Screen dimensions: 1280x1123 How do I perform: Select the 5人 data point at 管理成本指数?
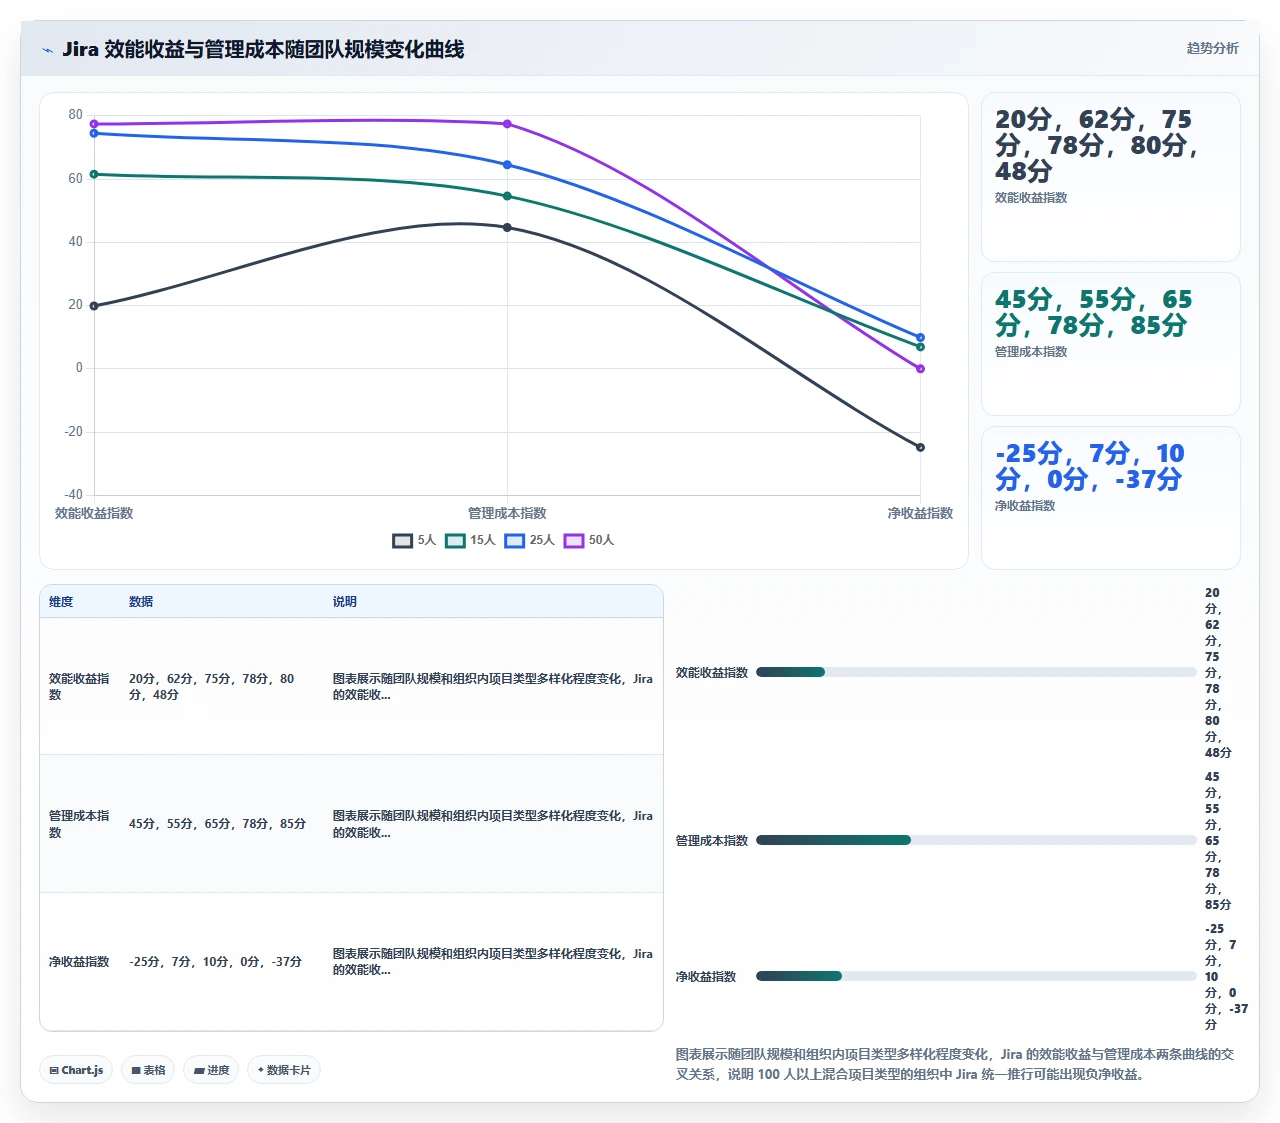pyautogui.click(x=507, y=228)
